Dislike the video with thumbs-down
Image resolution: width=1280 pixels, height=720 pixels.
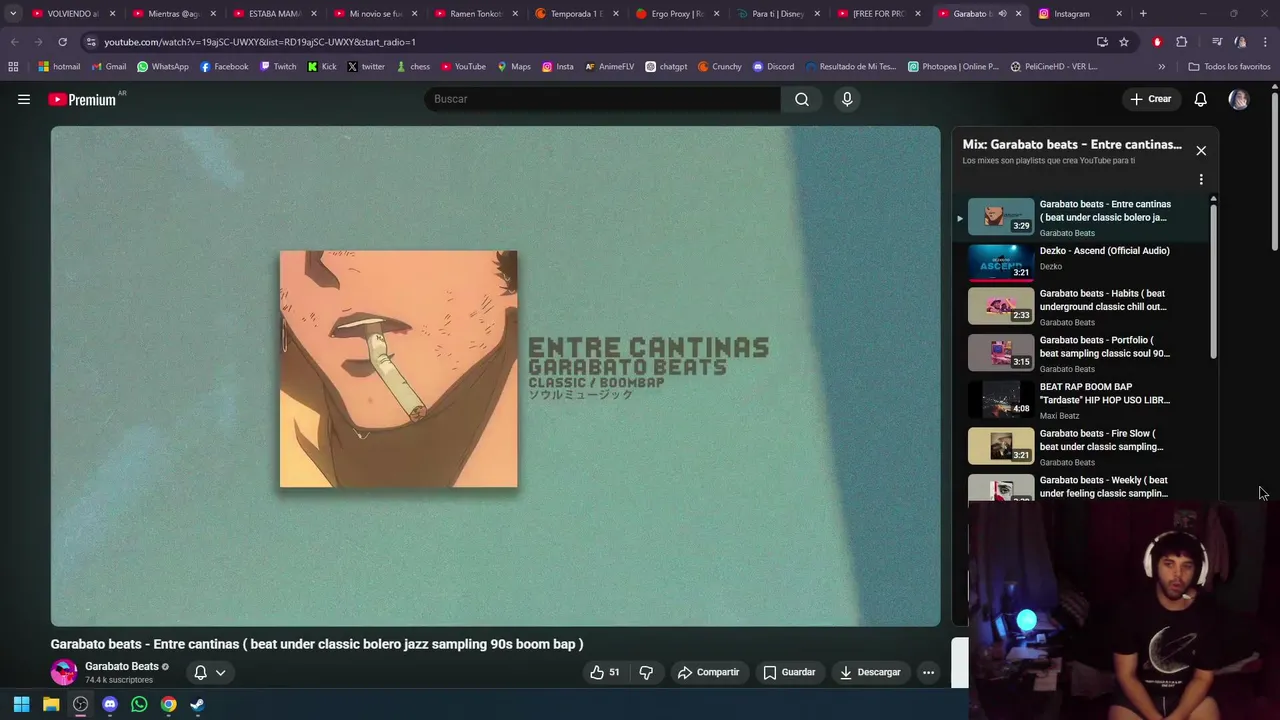[x=646, y=672]
